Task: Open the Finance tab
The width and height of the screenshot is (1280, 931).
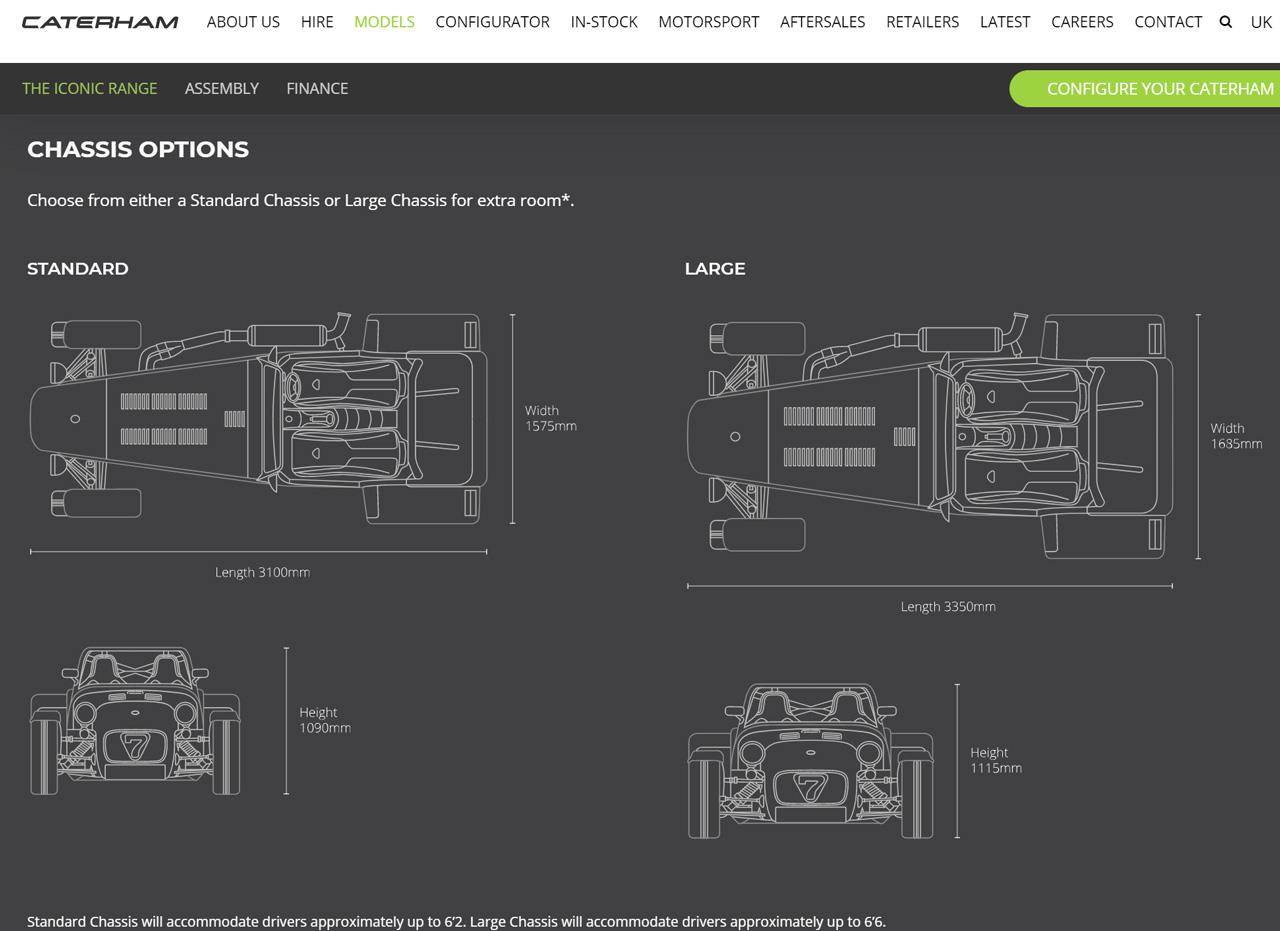Action: (x=317, y=88)
